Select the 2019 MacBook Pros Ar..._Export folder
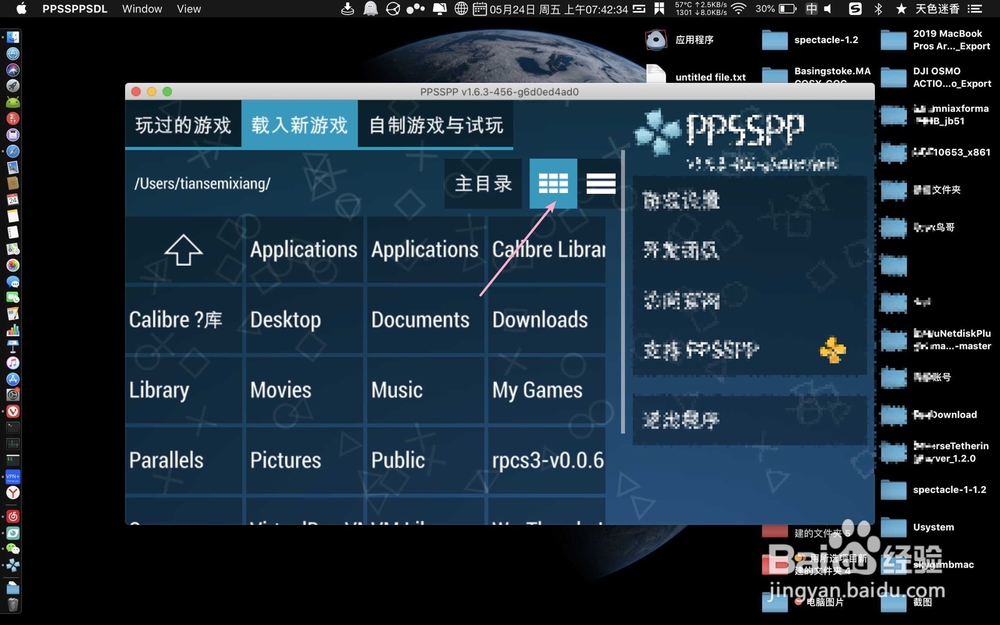 pos(936,40)
